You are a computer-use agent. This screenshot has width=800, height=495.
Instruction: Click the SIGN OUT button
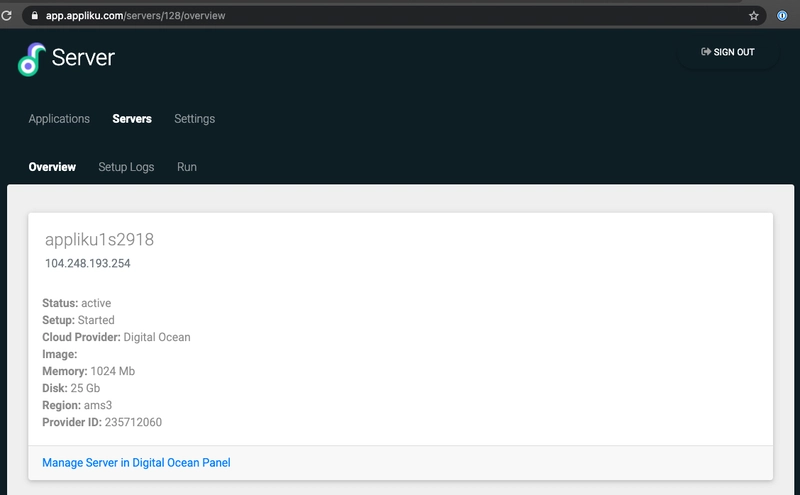(728, 52)
